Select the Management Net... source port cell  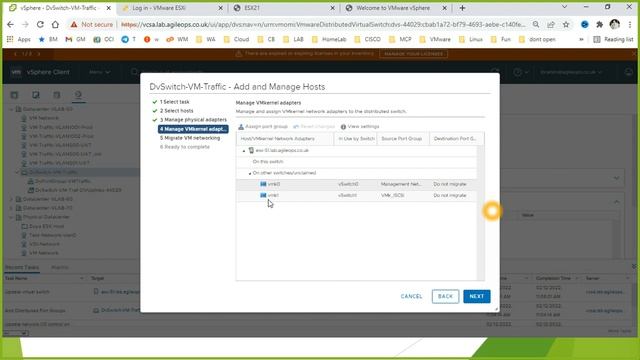point(401,184)
